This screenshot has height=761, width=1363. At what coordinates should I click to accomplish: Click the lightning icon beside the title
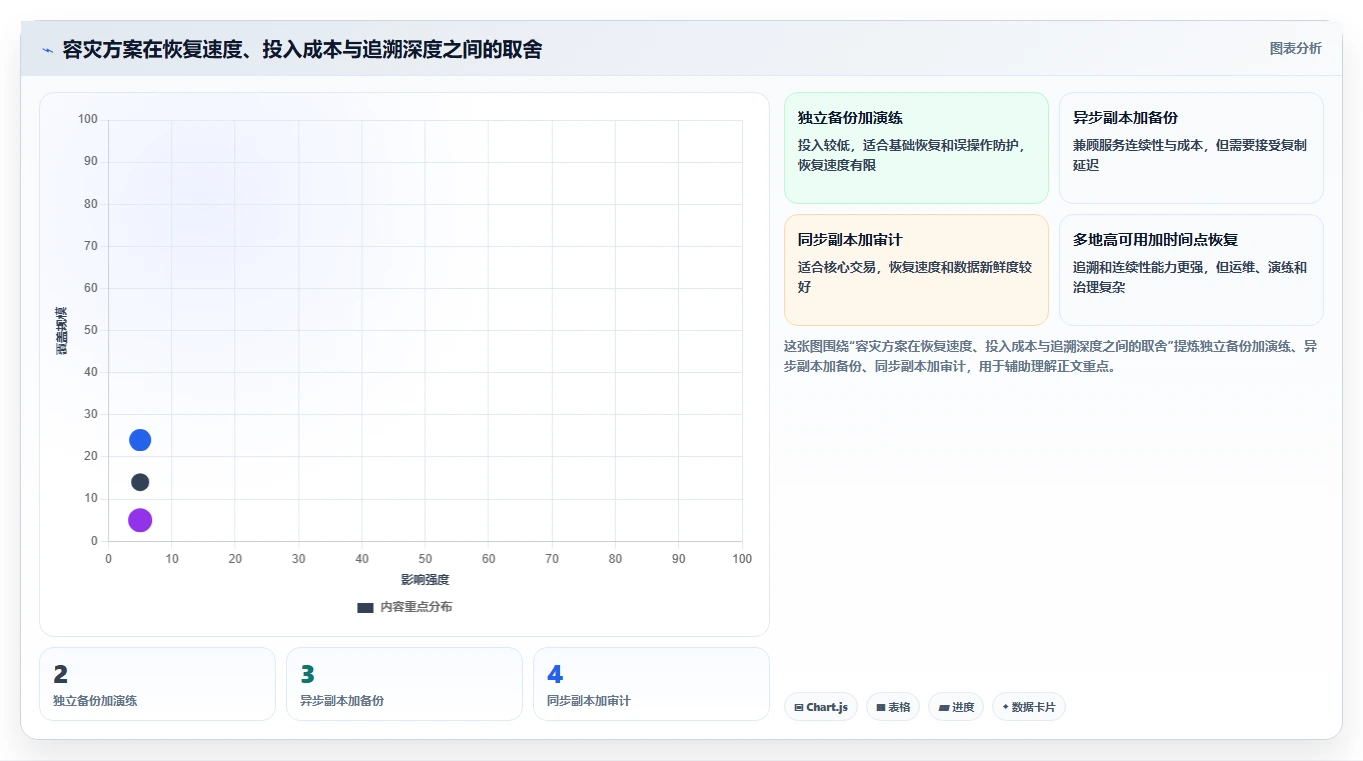pyautogui.click(x=47, y=50)
